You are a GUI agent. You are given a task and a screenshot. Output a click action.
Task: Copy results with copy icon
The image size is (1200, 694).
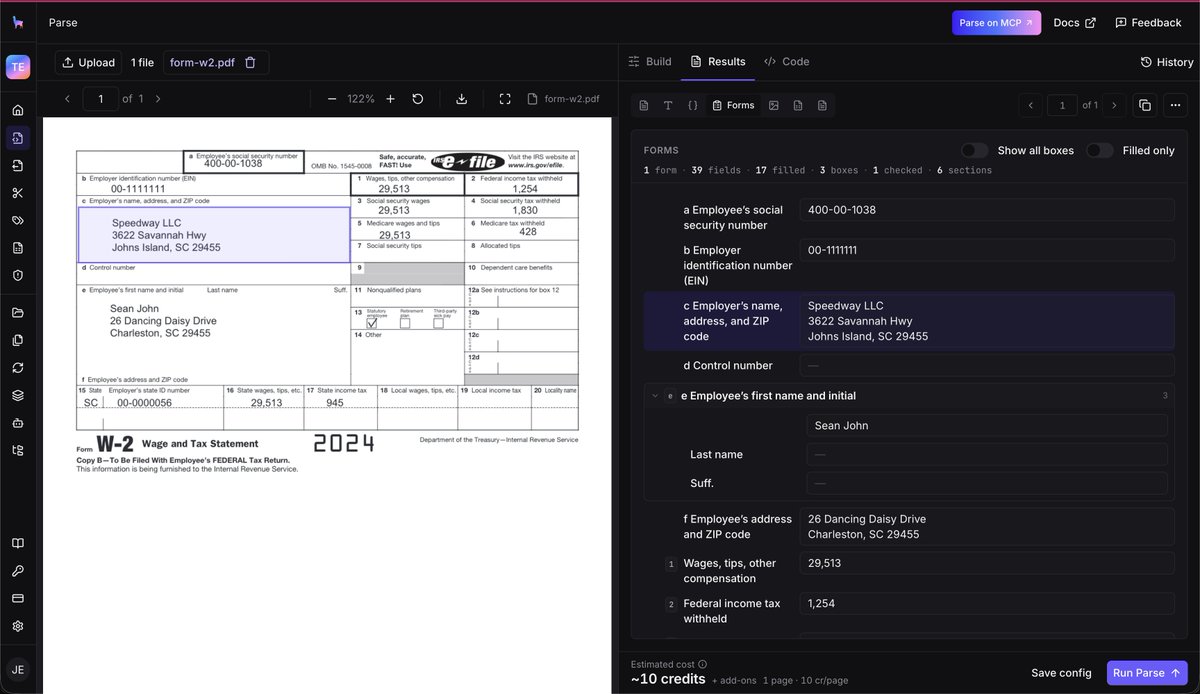pyautogui.click(x=1145, y=105)
